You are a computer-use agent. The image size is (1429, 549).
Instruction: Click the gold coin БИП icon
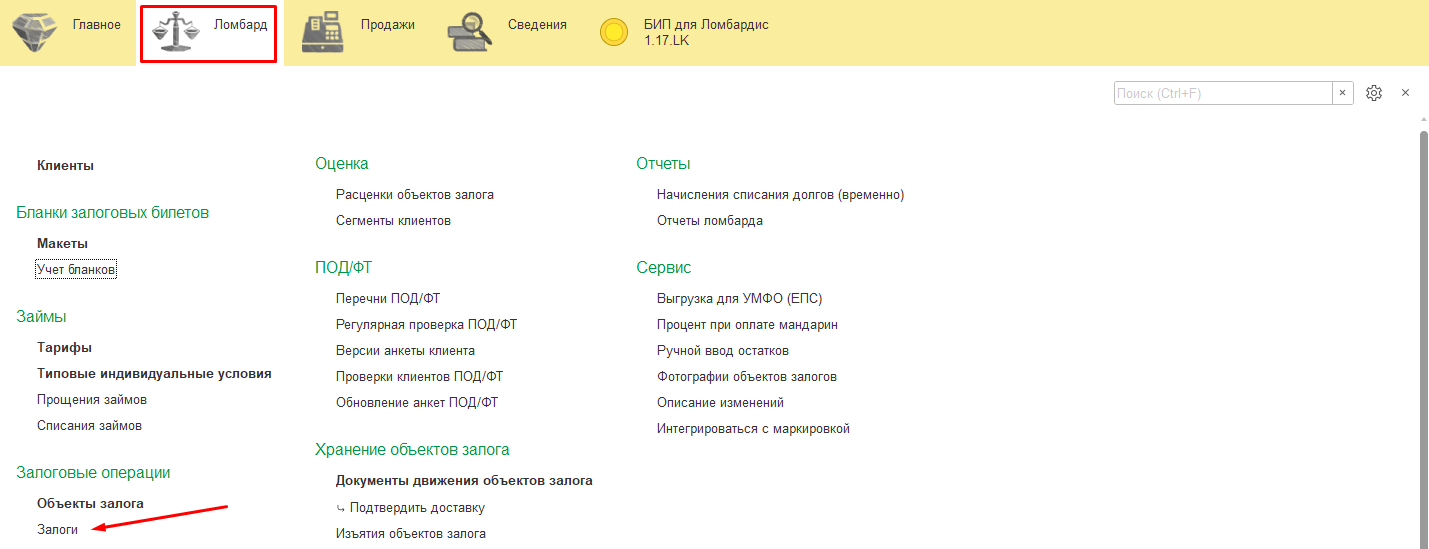(614, 33)
